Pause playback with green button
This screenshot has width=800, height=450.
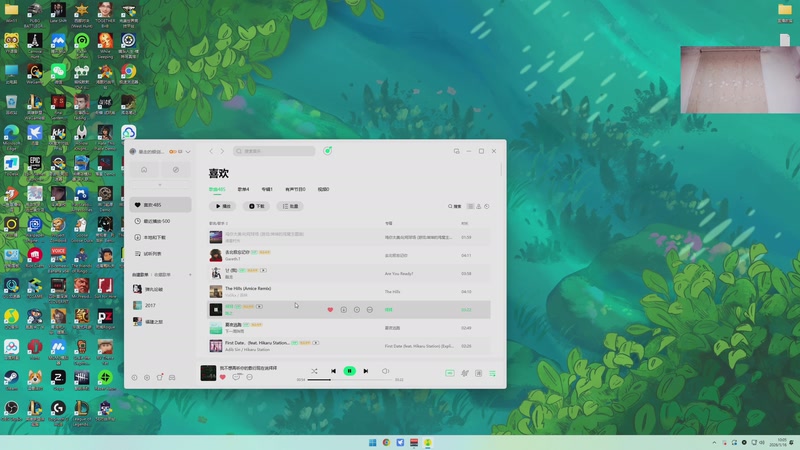349,371
